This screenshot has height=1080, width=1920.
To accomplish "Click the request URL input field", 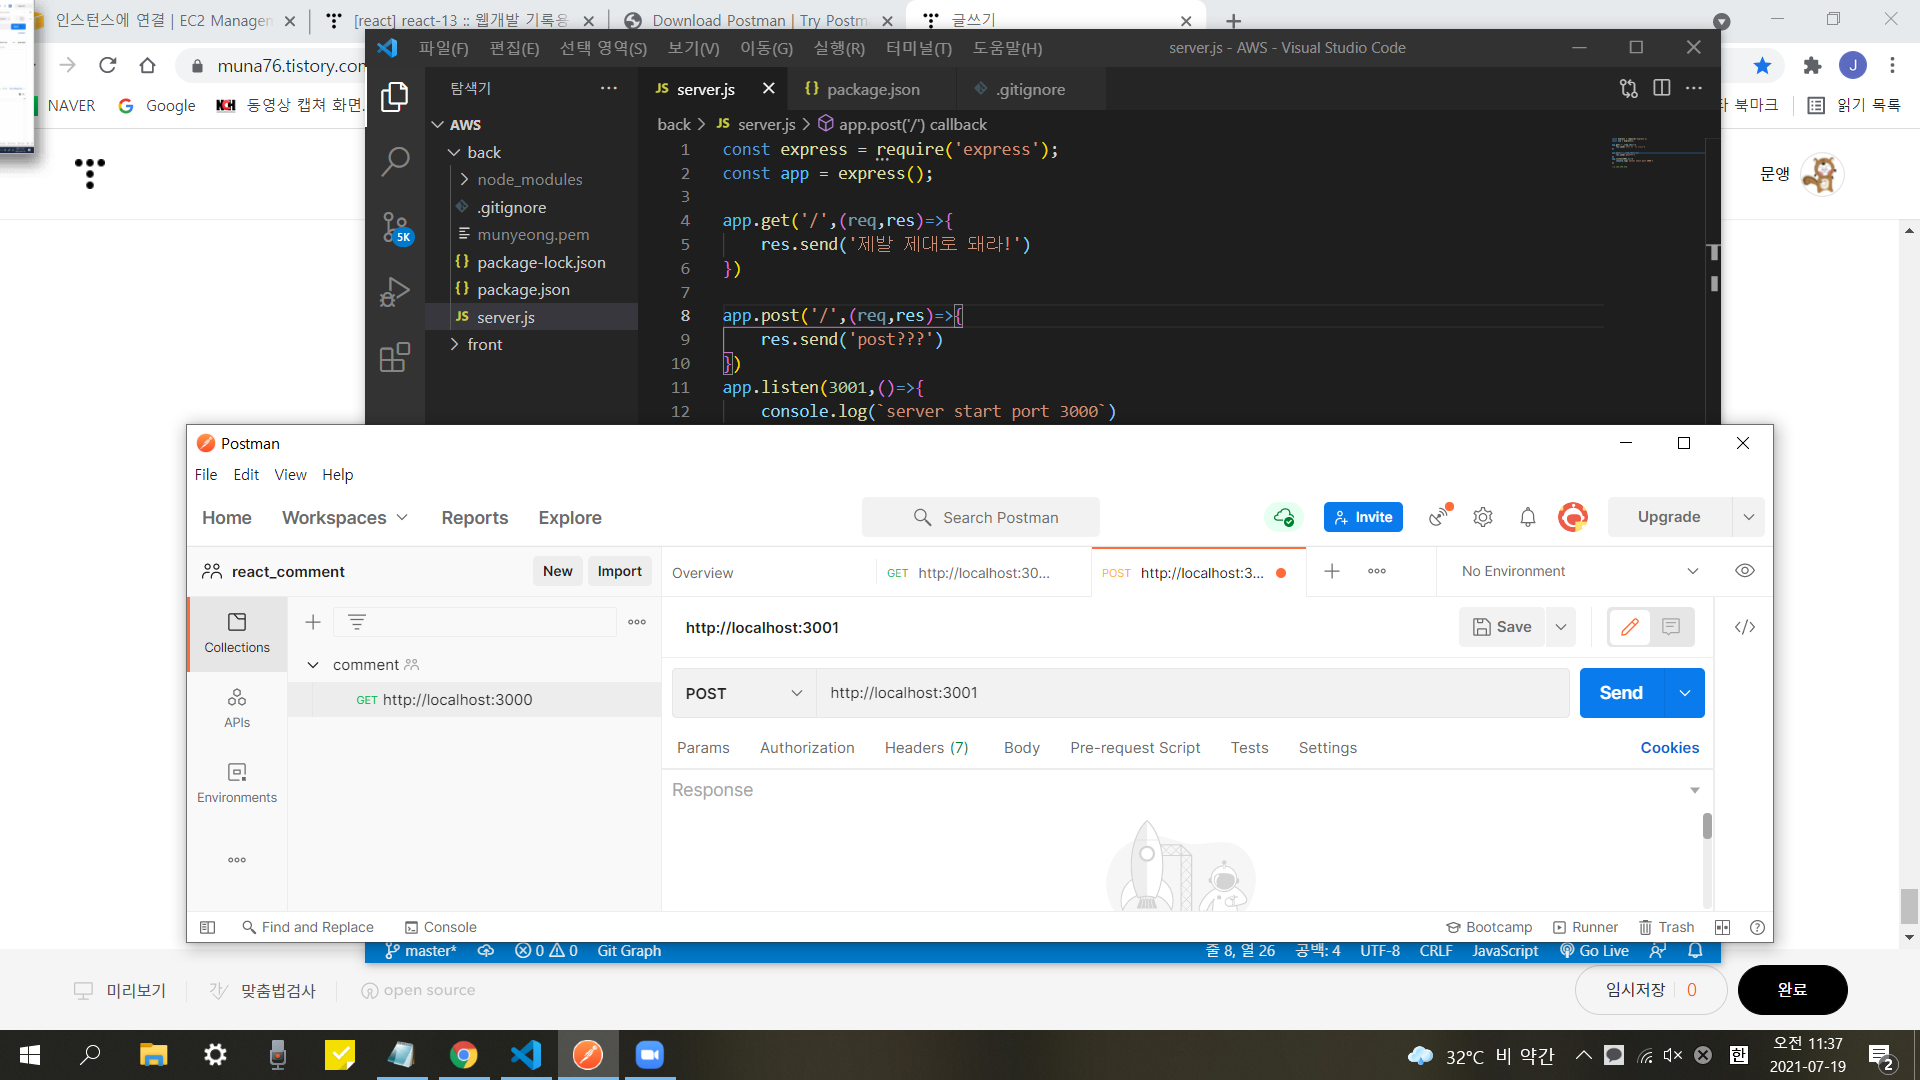I will (x=1190, y=693).
